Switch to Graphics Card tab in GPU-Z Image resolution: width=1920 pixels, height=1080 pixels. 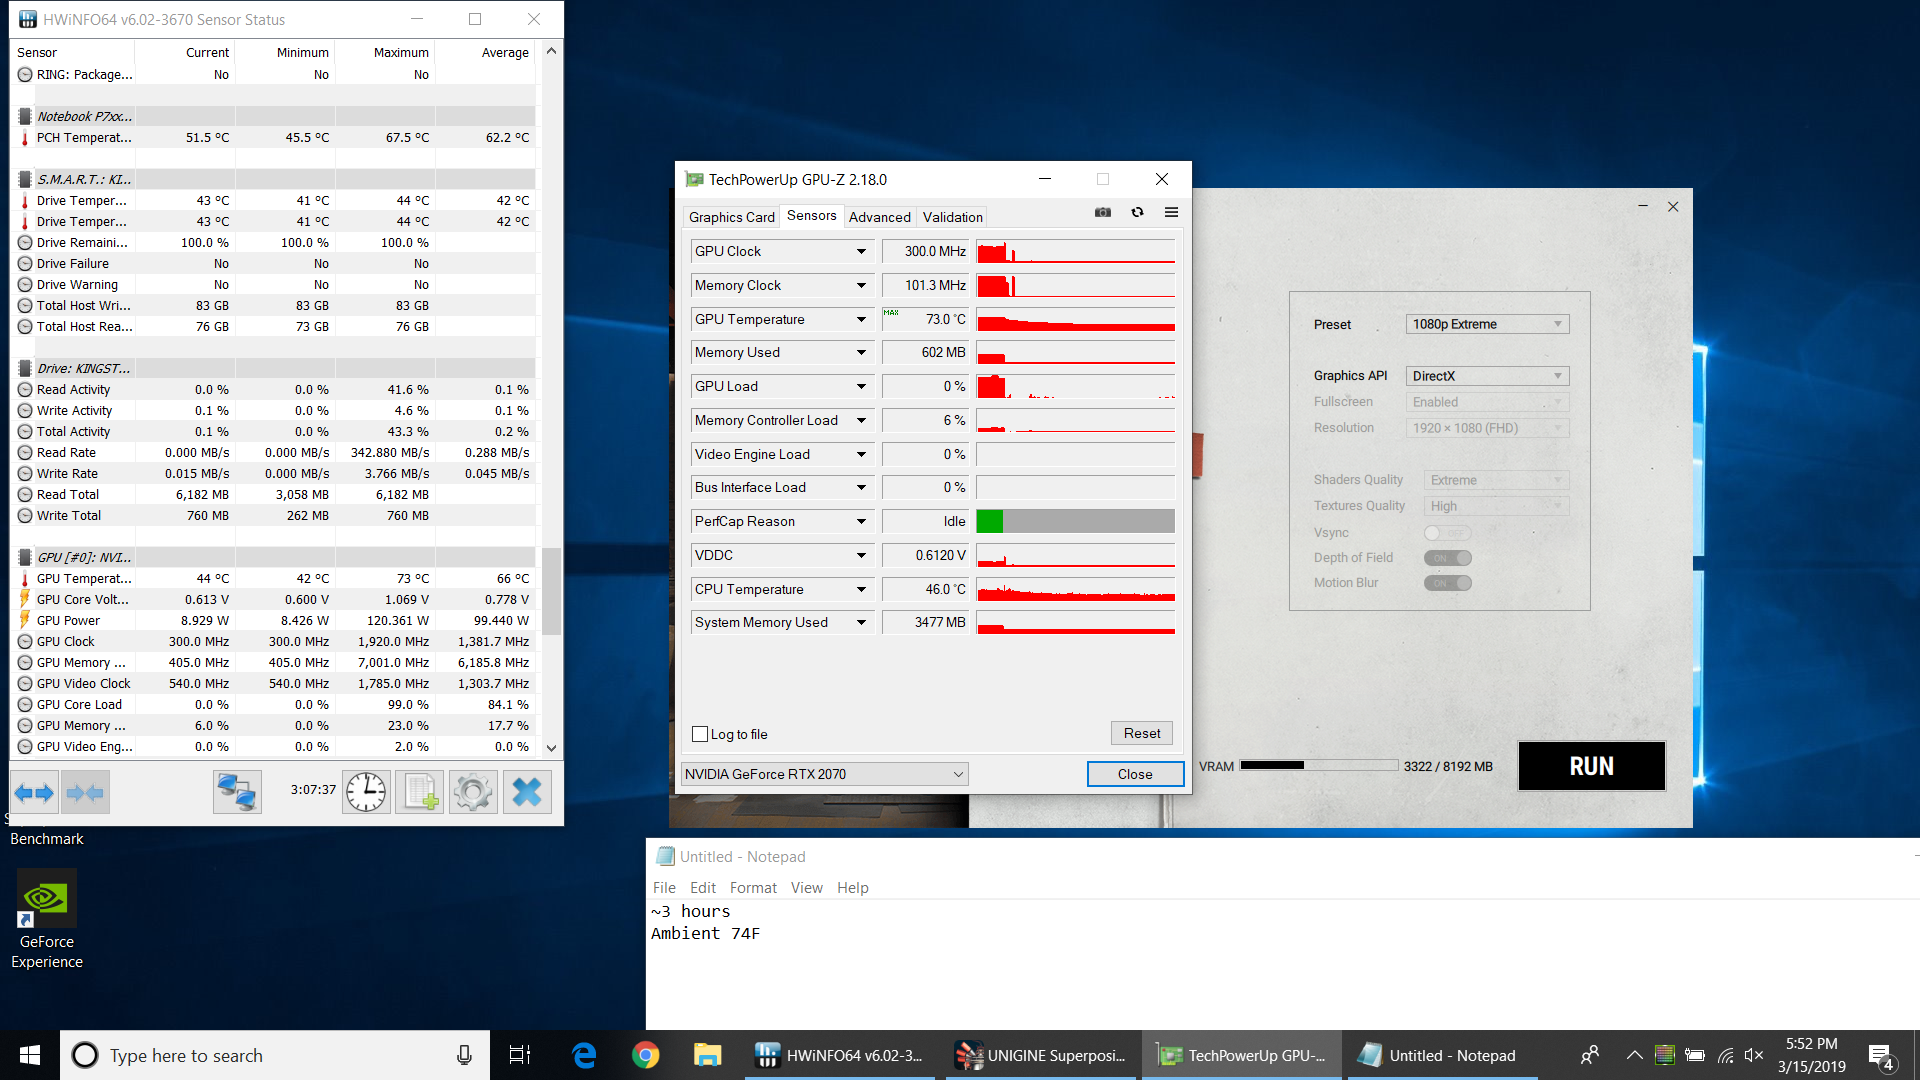tap(732, 217)
